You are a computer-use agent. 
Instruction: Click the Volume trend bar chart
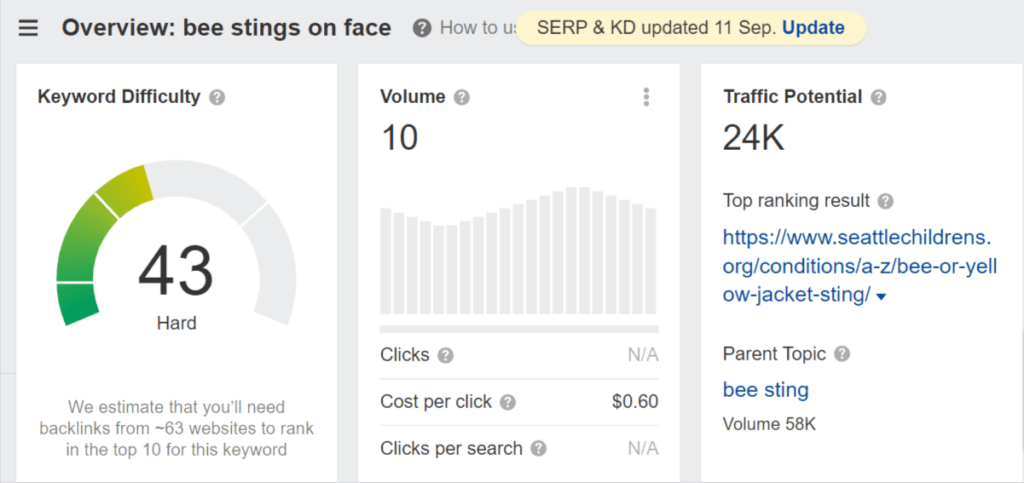(x=519, y=251)
